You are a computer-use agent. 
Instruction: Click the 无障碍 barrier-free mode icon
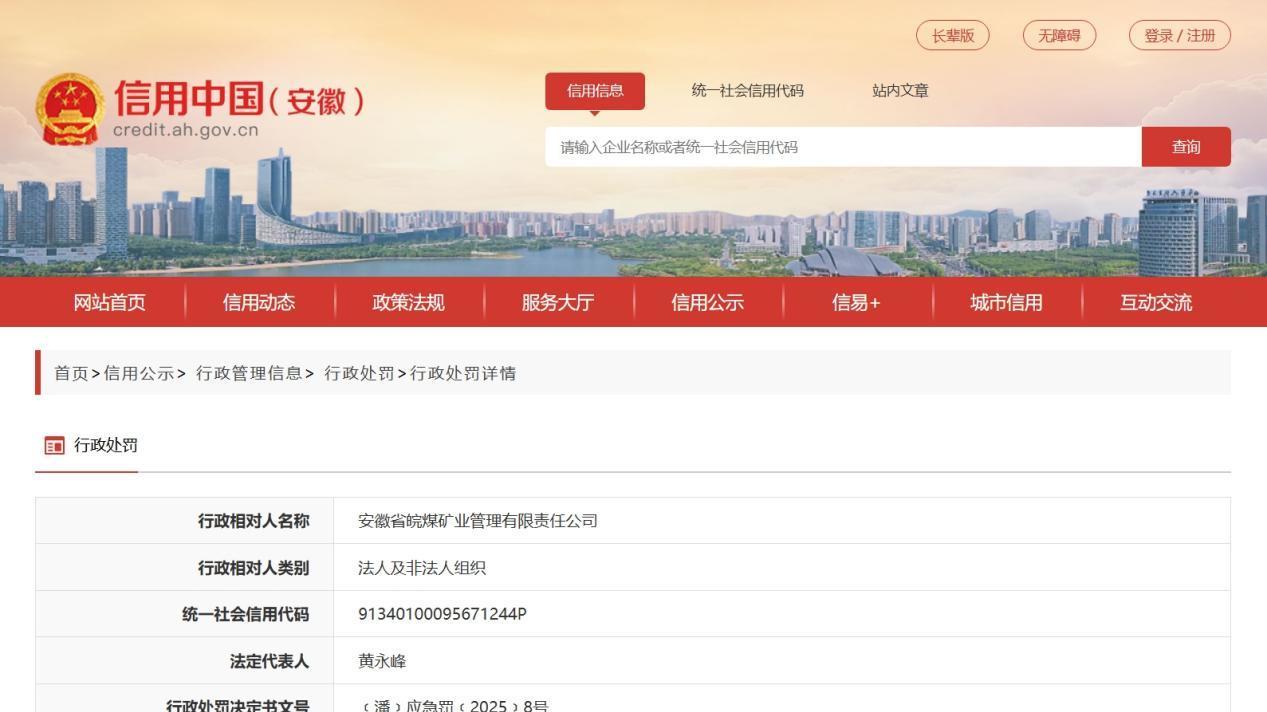tap(1059, 35)
